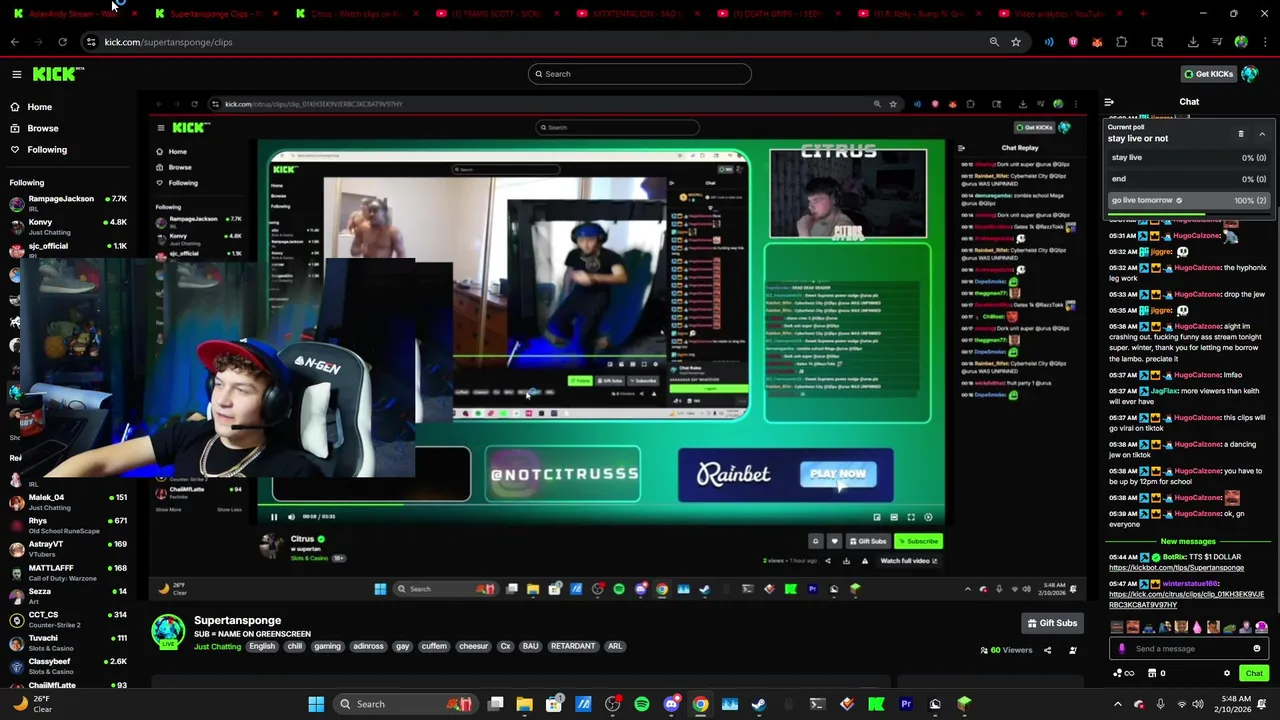Click the green KICK logo

point(56,74)
